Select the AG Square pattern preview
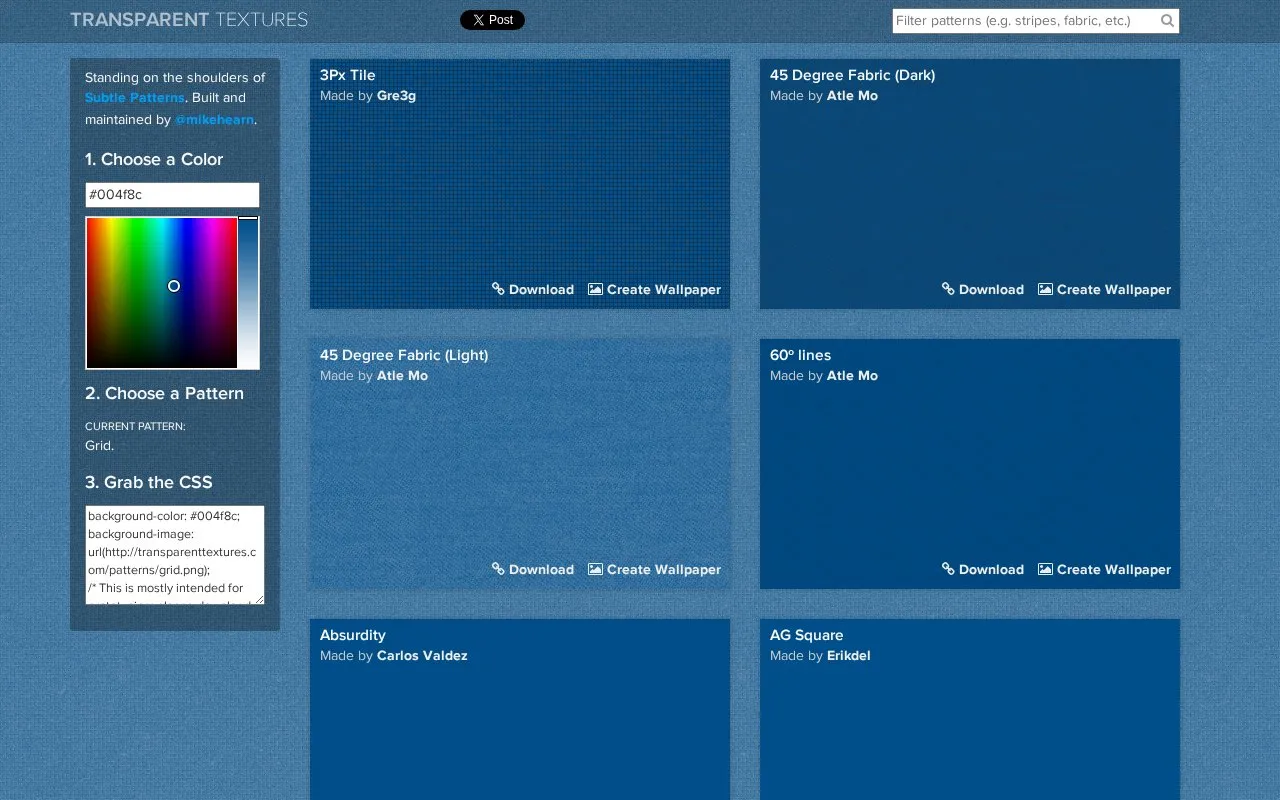 [970, 709]
